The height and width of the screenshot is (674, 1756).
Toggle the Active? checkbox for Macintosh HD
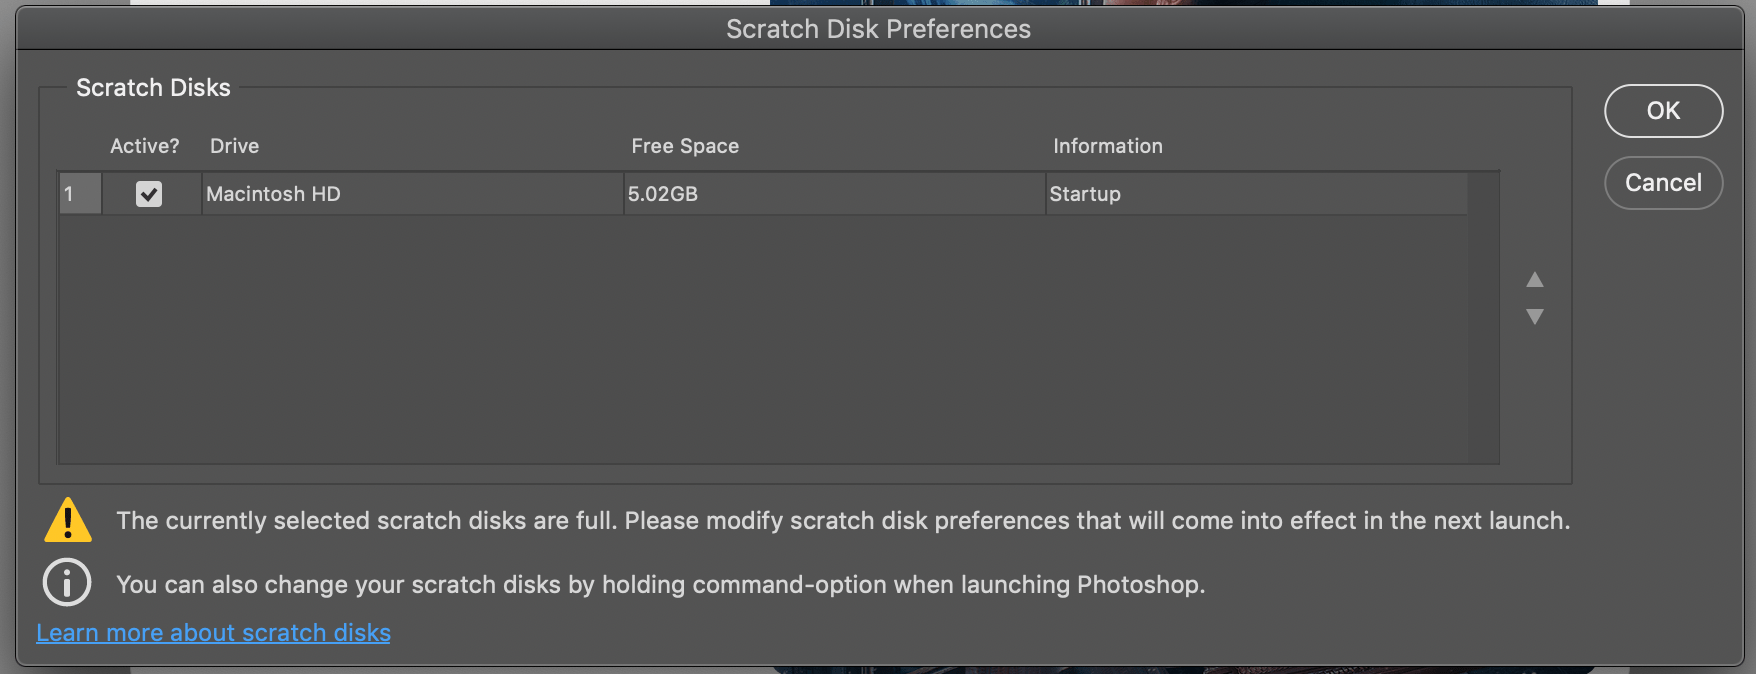pyautogui.click(x=150, y=193)
